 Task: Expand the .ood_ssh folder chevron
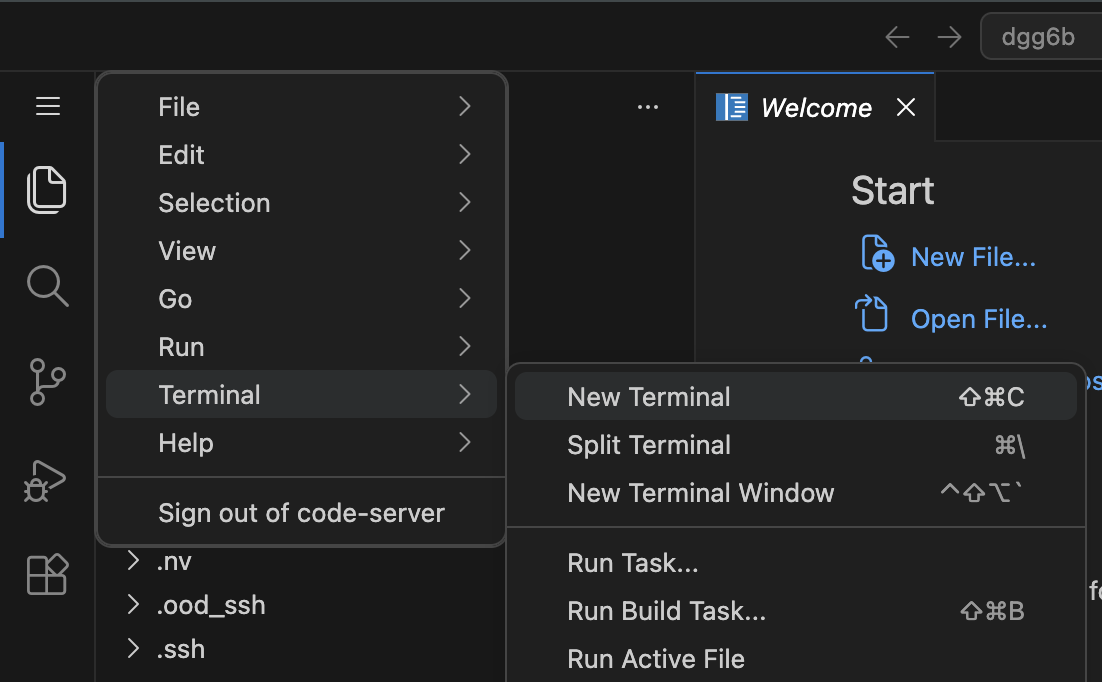pyautogui.click(x=133, y=604)
